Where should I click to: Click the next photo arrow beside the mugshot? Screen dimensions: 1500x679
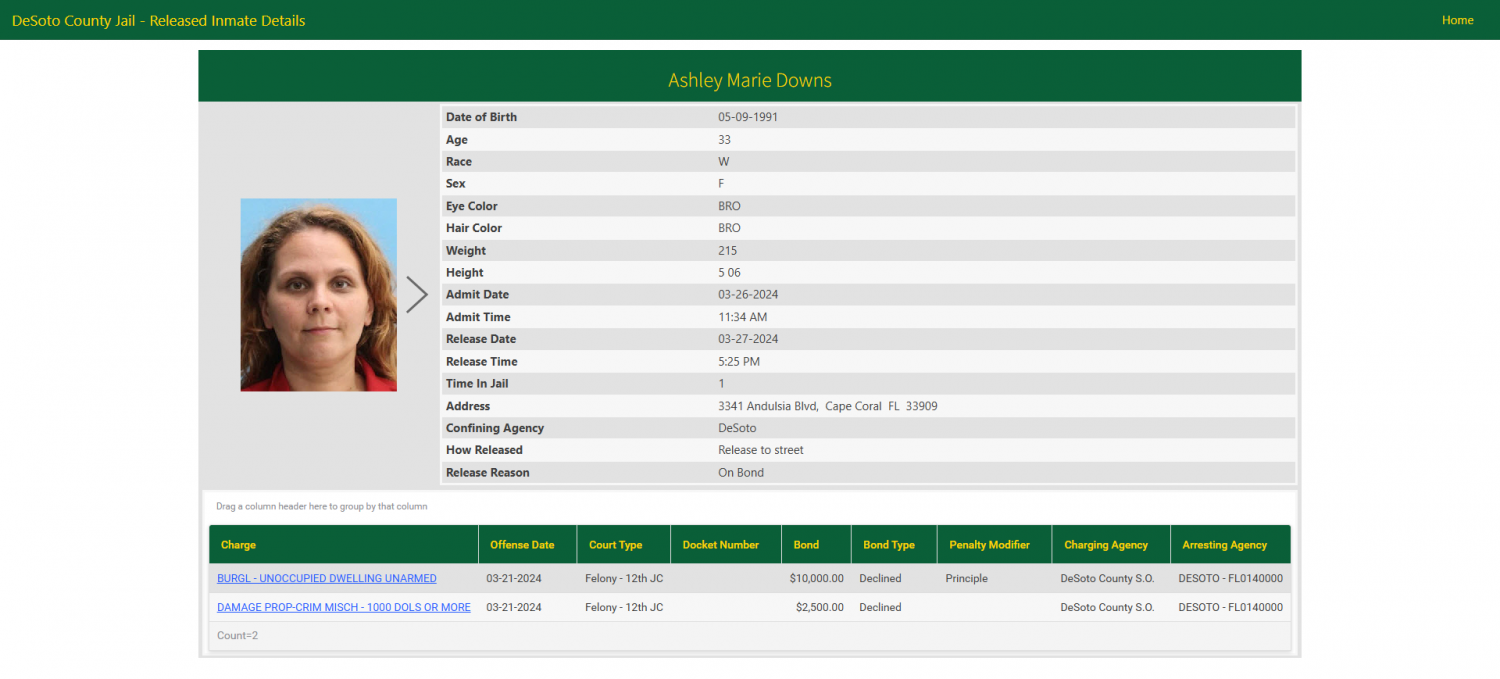click(x=417, y=294)
